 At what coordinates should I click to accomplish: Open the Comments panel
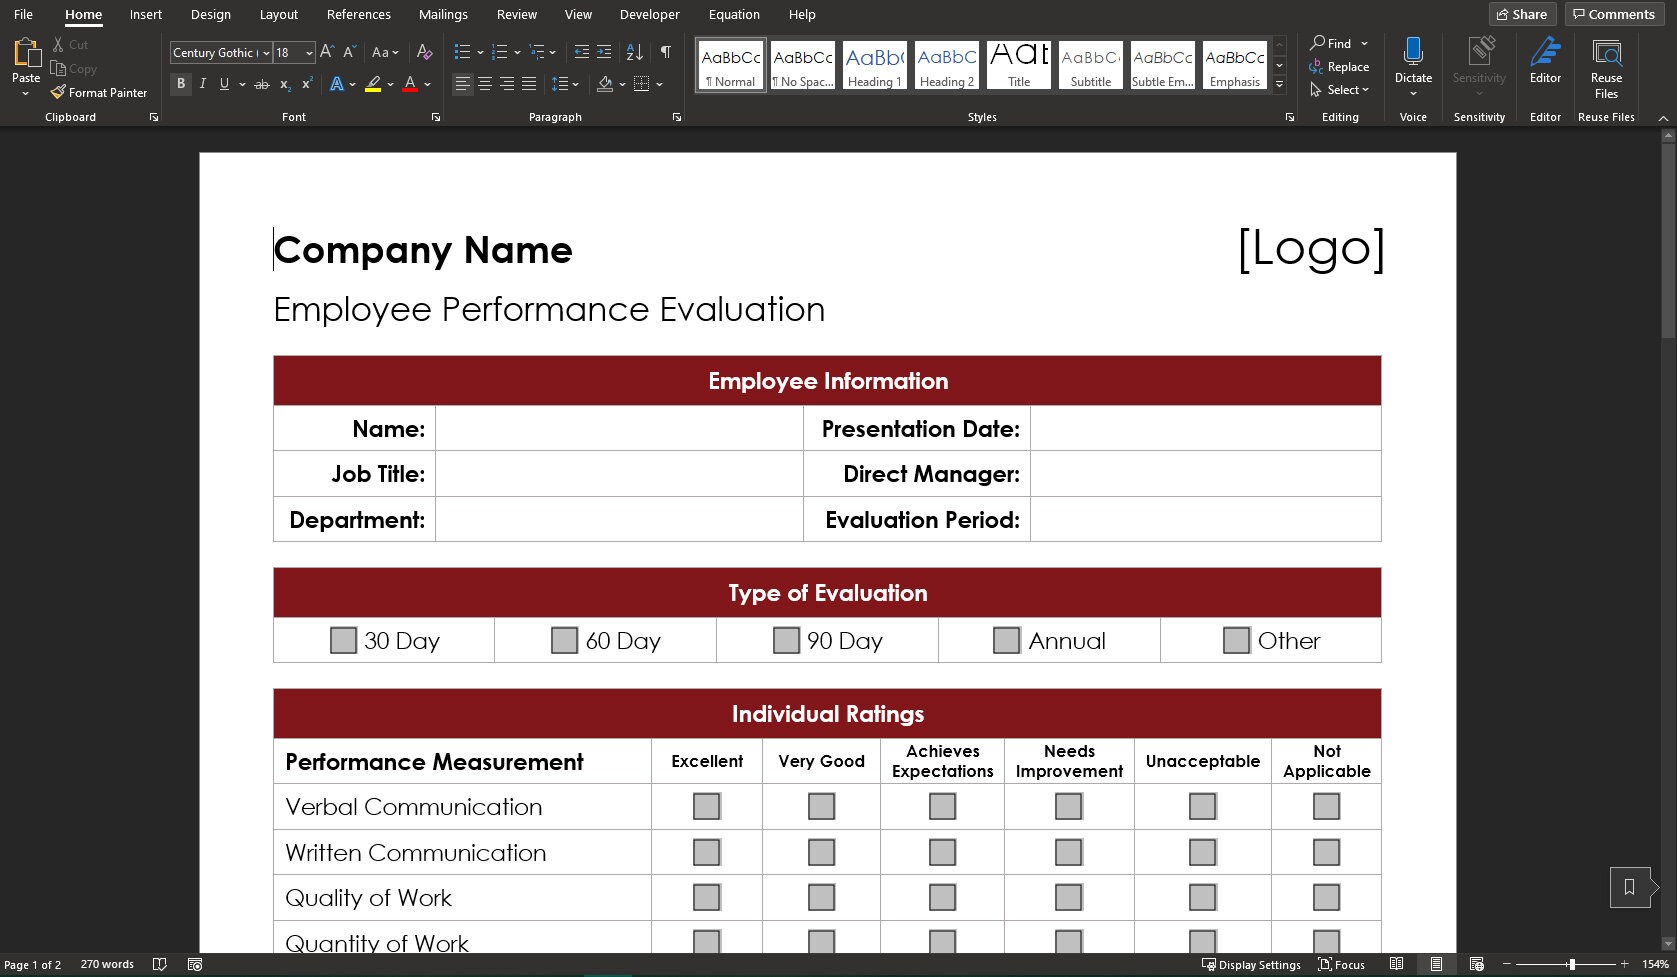click(1613, 14)
